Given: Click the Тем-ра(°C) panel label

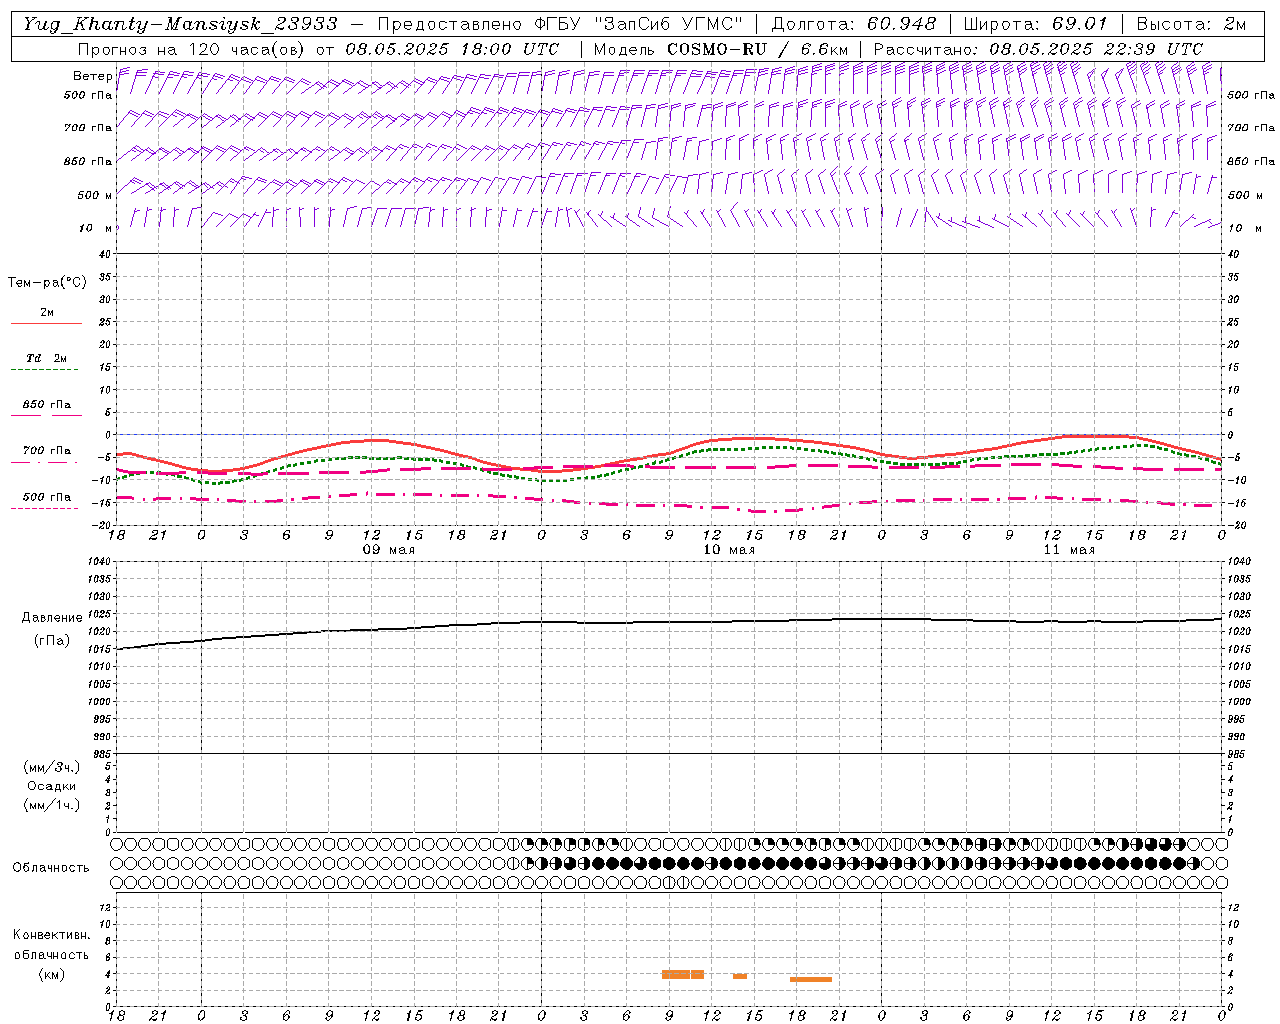Looking at the screenshot, I should click(47, 283).
